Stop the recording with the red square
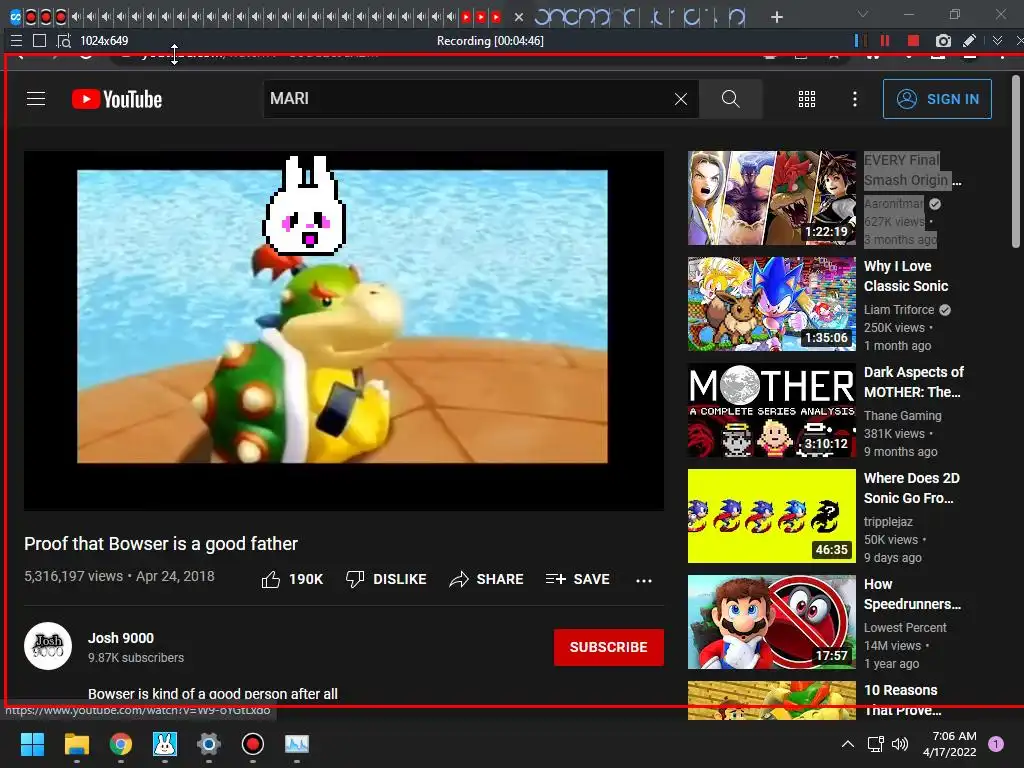 click(x=913, y=40)
